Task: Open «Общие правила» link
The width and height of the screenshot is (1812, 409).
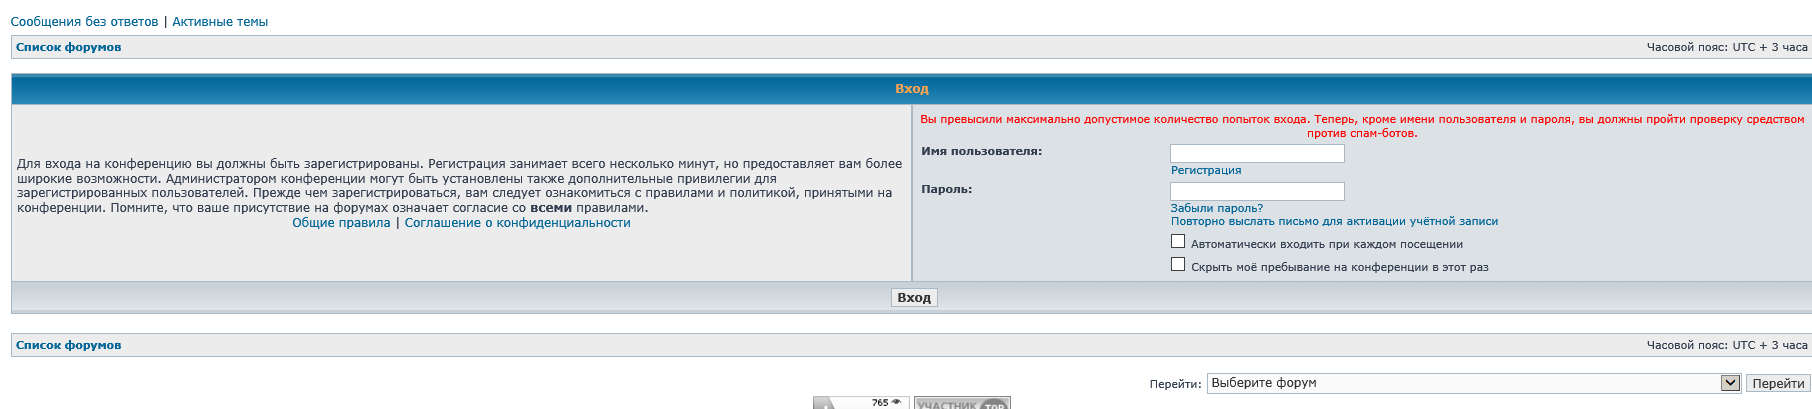Action: coord(341,223)
